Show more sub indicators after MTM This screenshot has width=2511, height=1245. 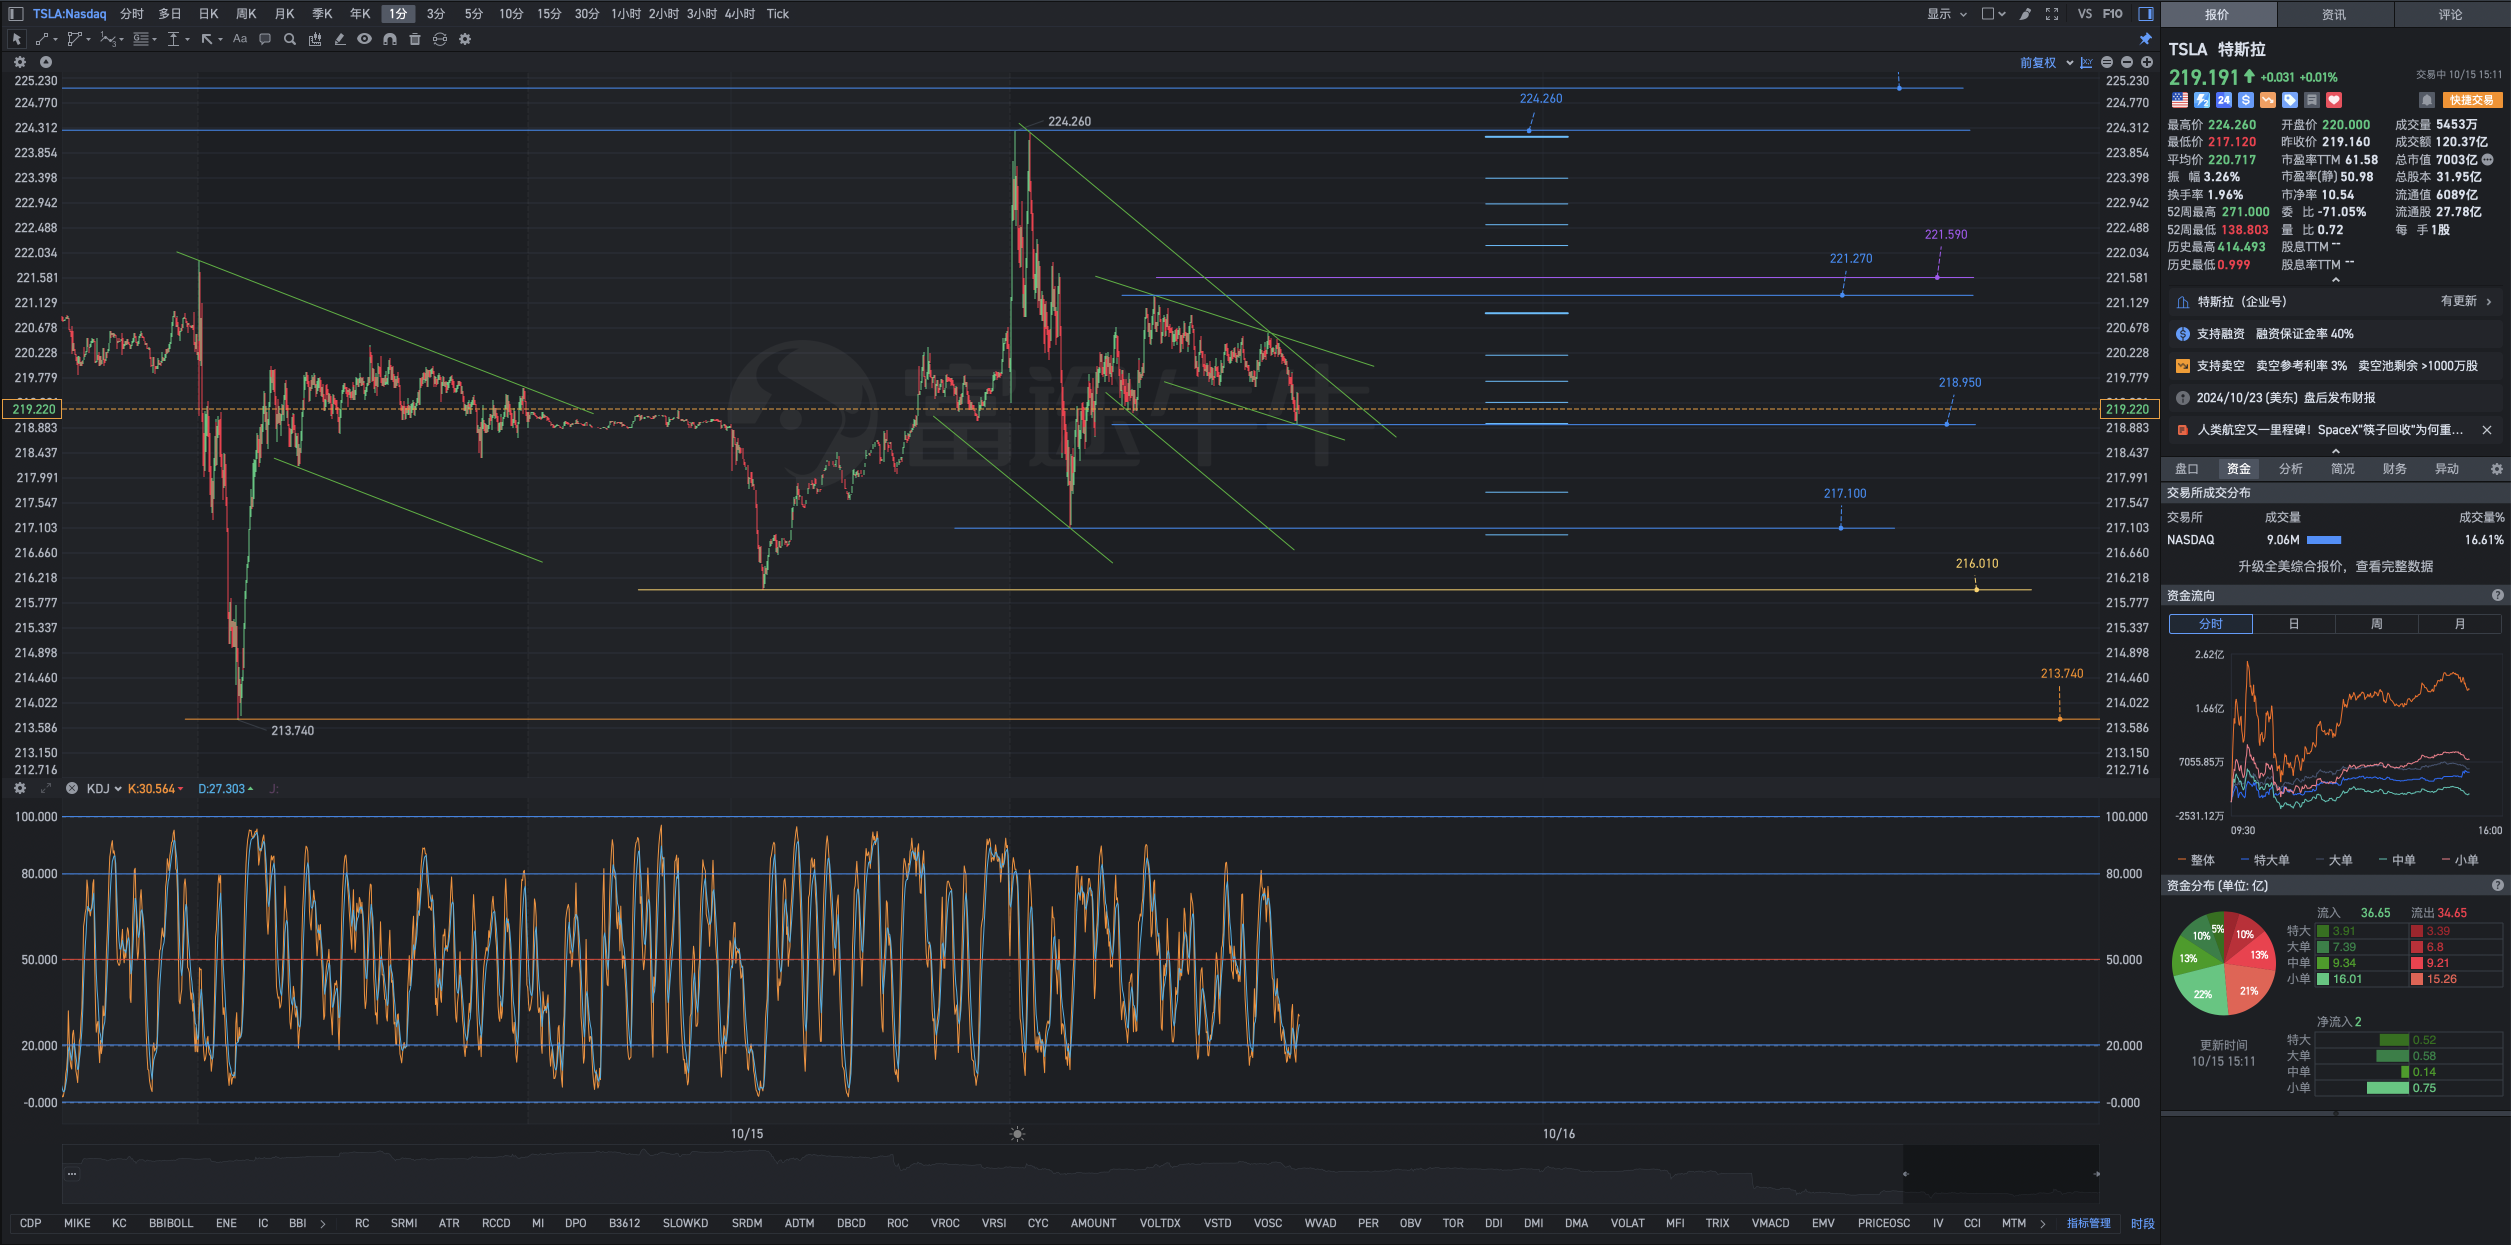[x=2042, y=1223]
